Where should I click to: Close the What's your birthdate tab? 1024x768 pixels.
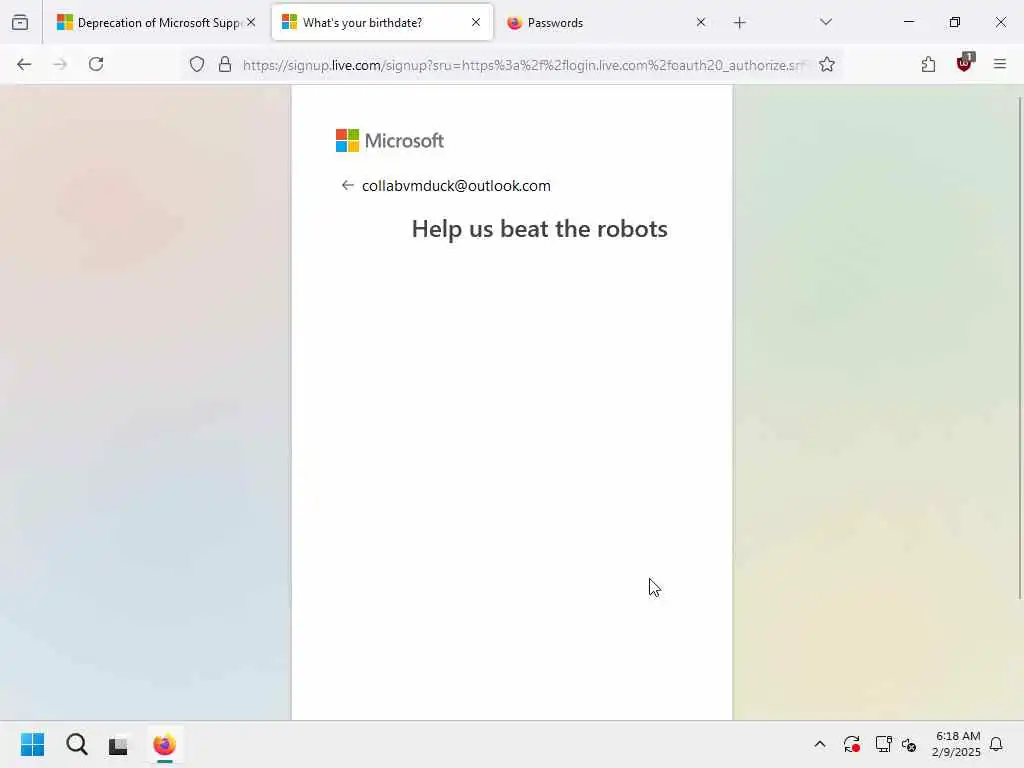[476, 22]
